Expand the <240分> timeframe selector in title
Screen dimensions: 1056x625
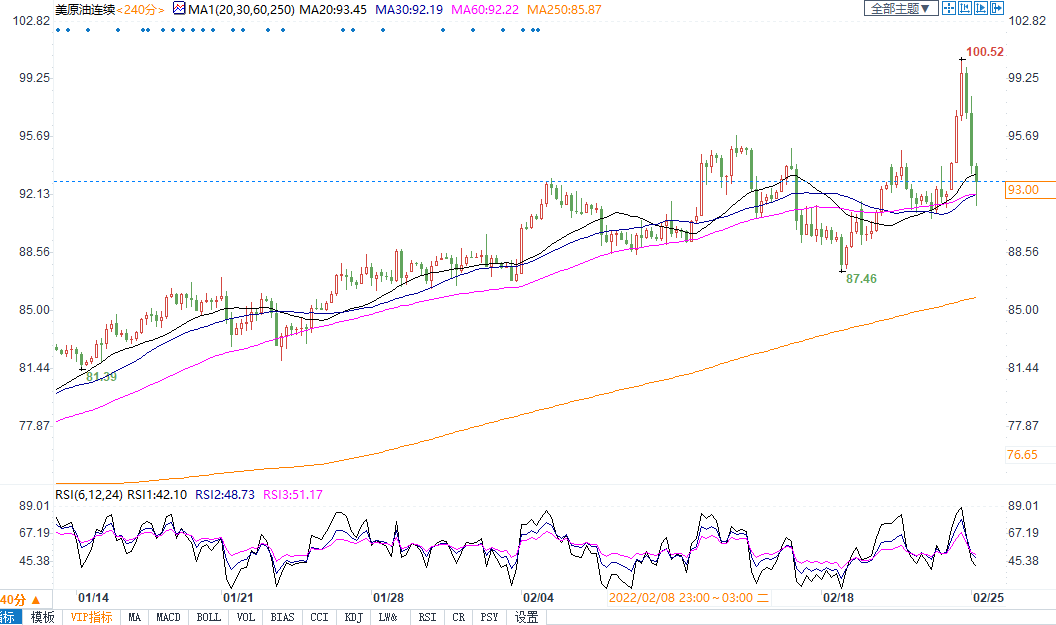(141, 9)
